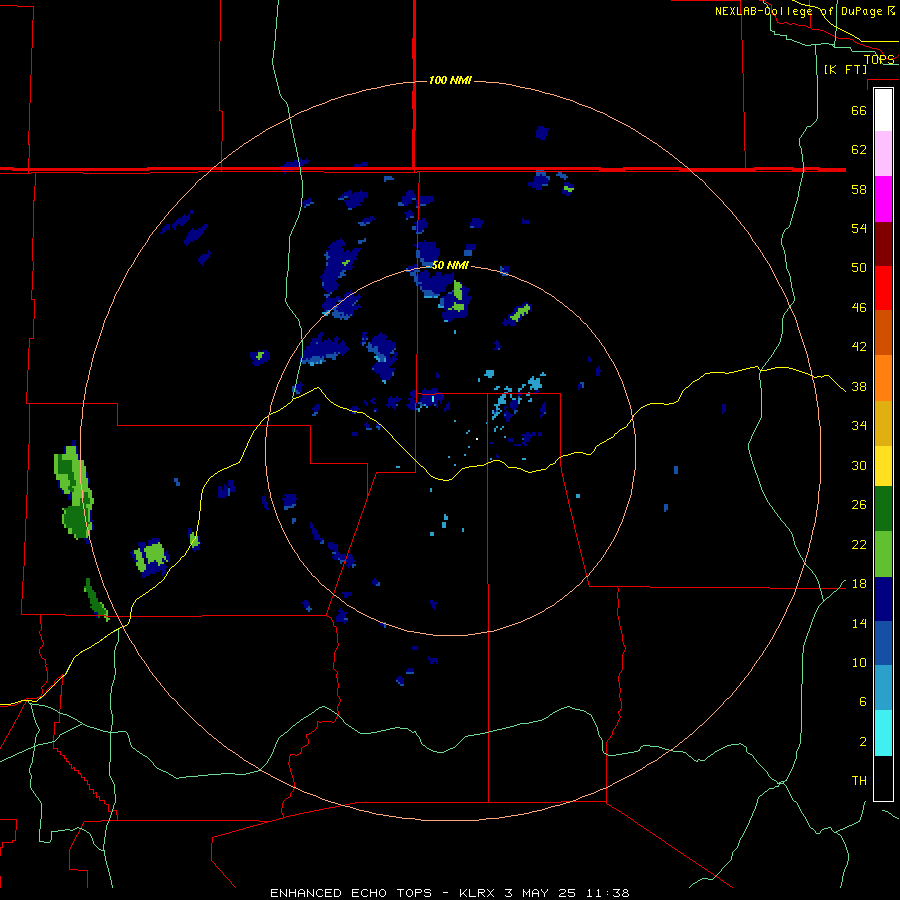
Task: Click the "26" legend value
Action: (859, 505)
